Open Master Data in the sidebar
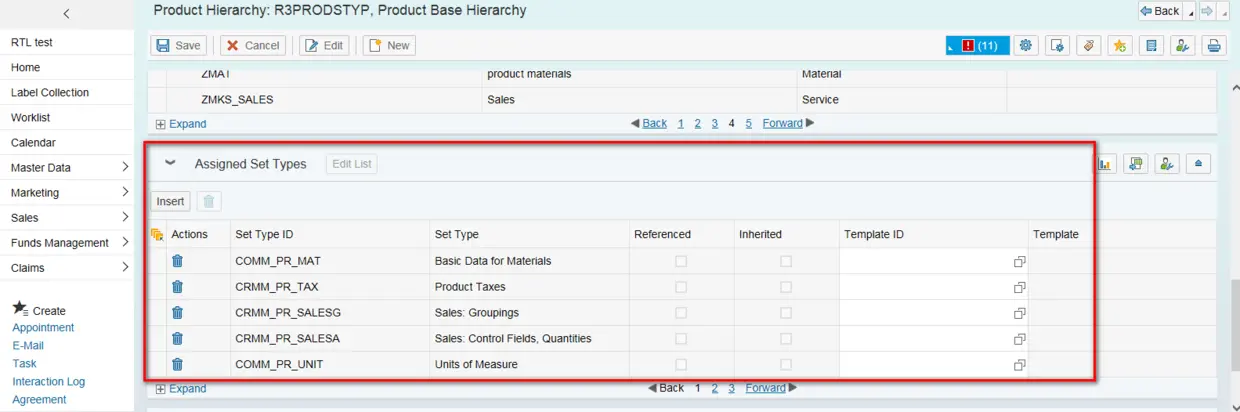 [x=41, y=167]
